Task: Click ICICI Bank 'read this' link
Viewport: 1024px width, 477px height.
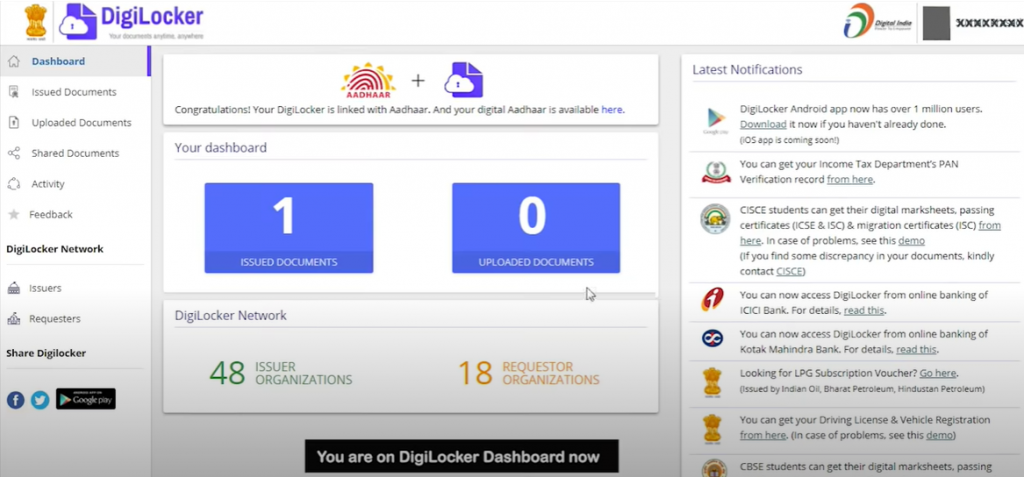Action: click(864, 310)
